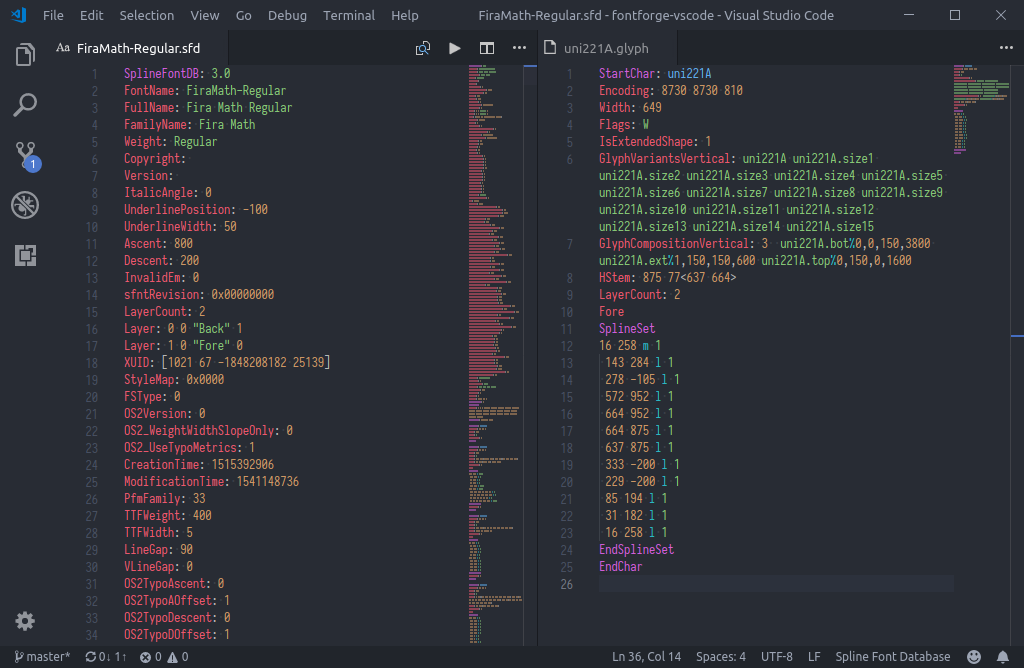Change language mode Spline Font Database
The image size is (1024, 668).
(x=893, y=656)
